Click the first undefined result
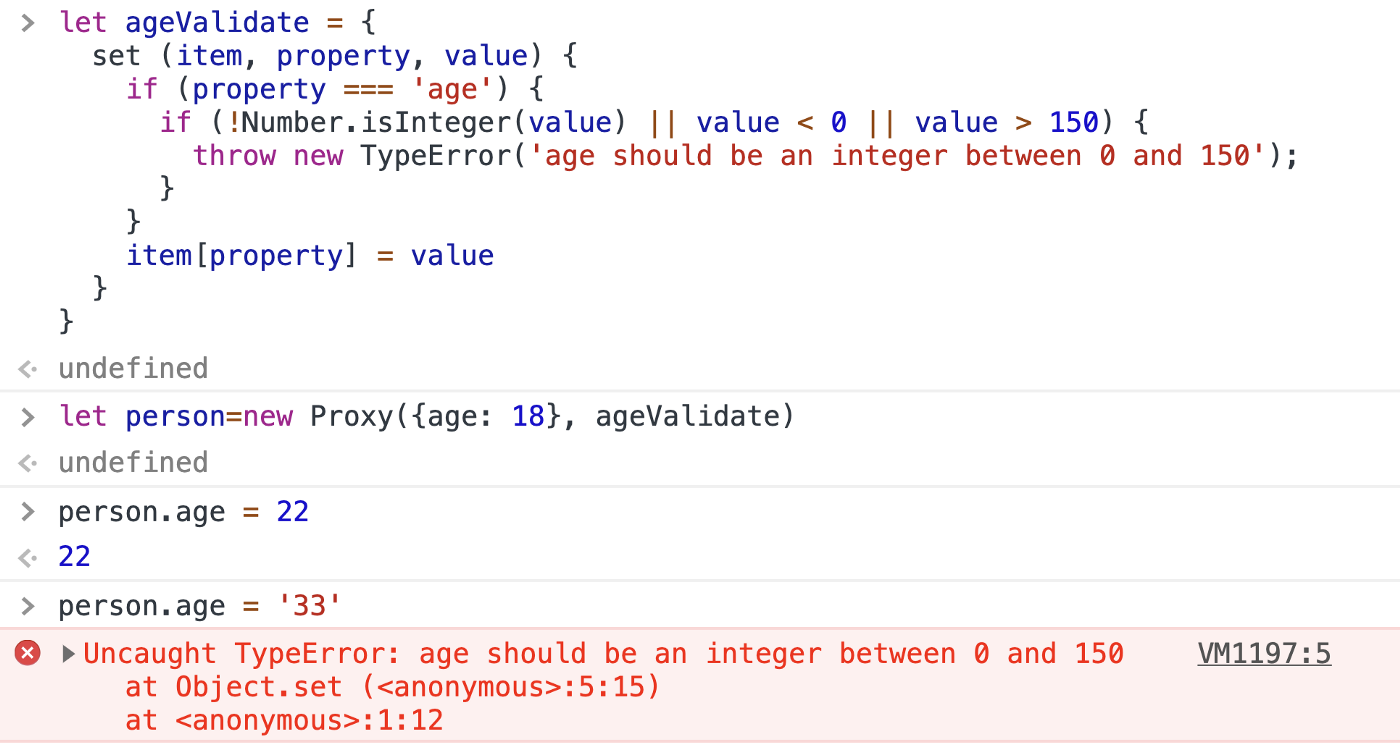1400x744 pixels. [133, 369]
